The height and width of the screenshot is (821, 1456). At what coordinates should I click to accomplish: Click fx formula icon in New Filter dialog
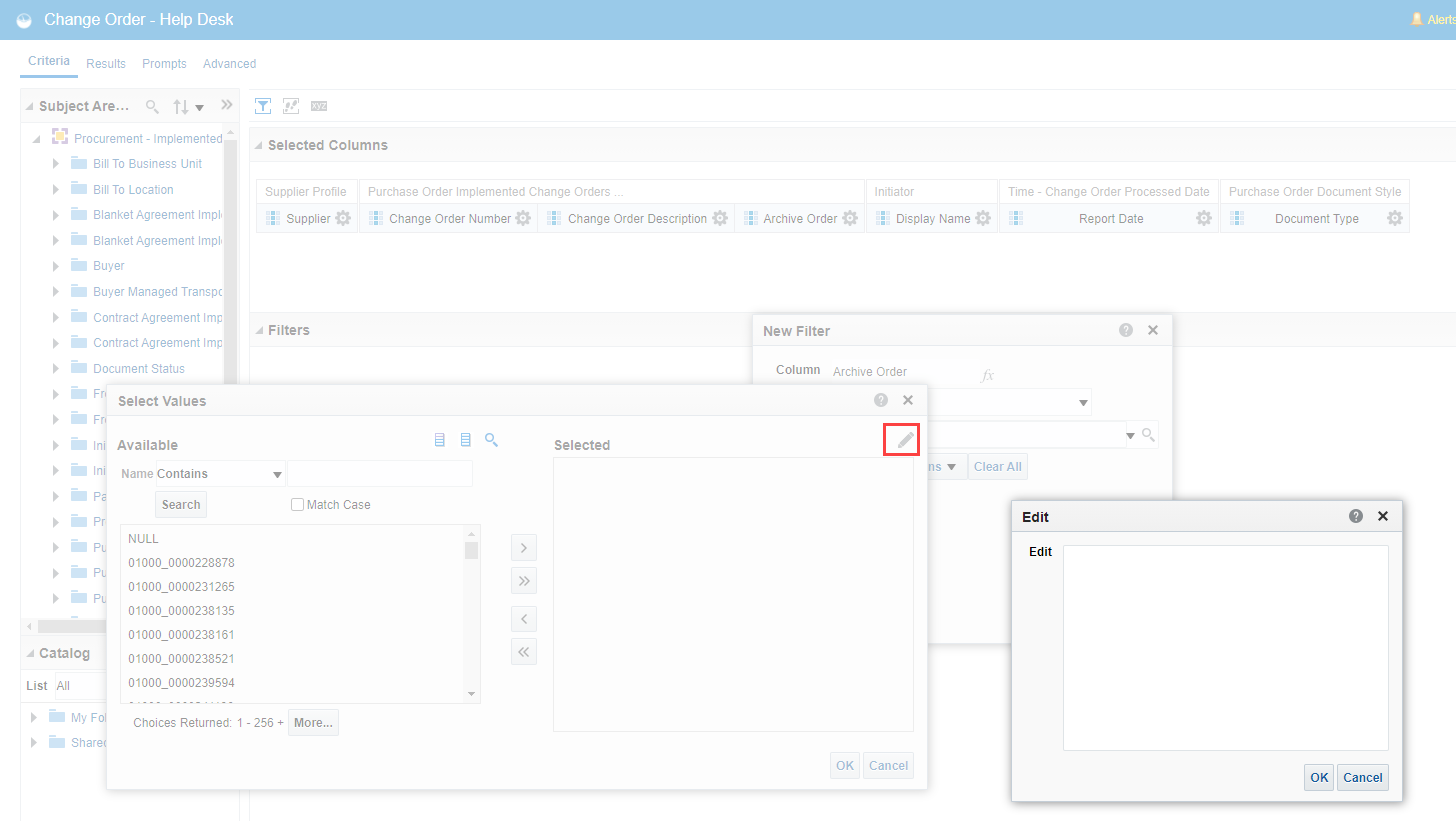coord(987,376)
